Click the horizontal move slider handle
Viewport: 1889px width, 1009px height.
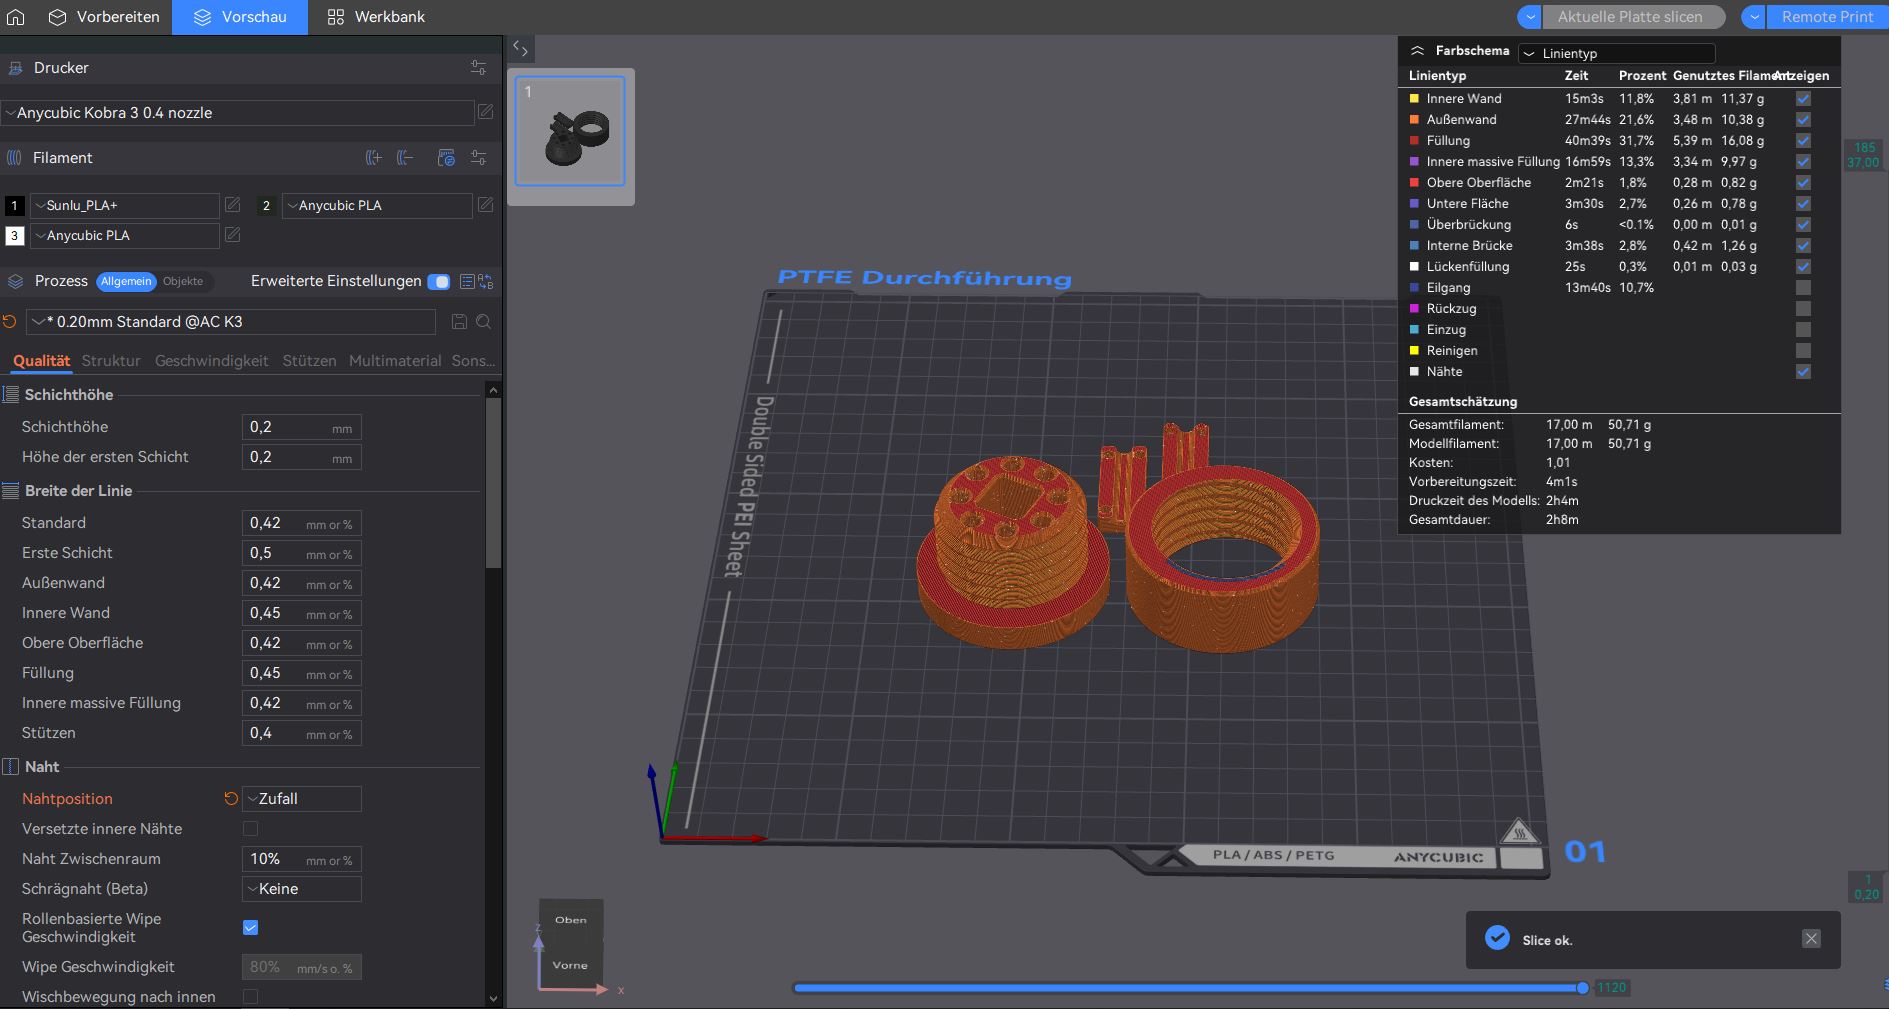[1582, 988]
